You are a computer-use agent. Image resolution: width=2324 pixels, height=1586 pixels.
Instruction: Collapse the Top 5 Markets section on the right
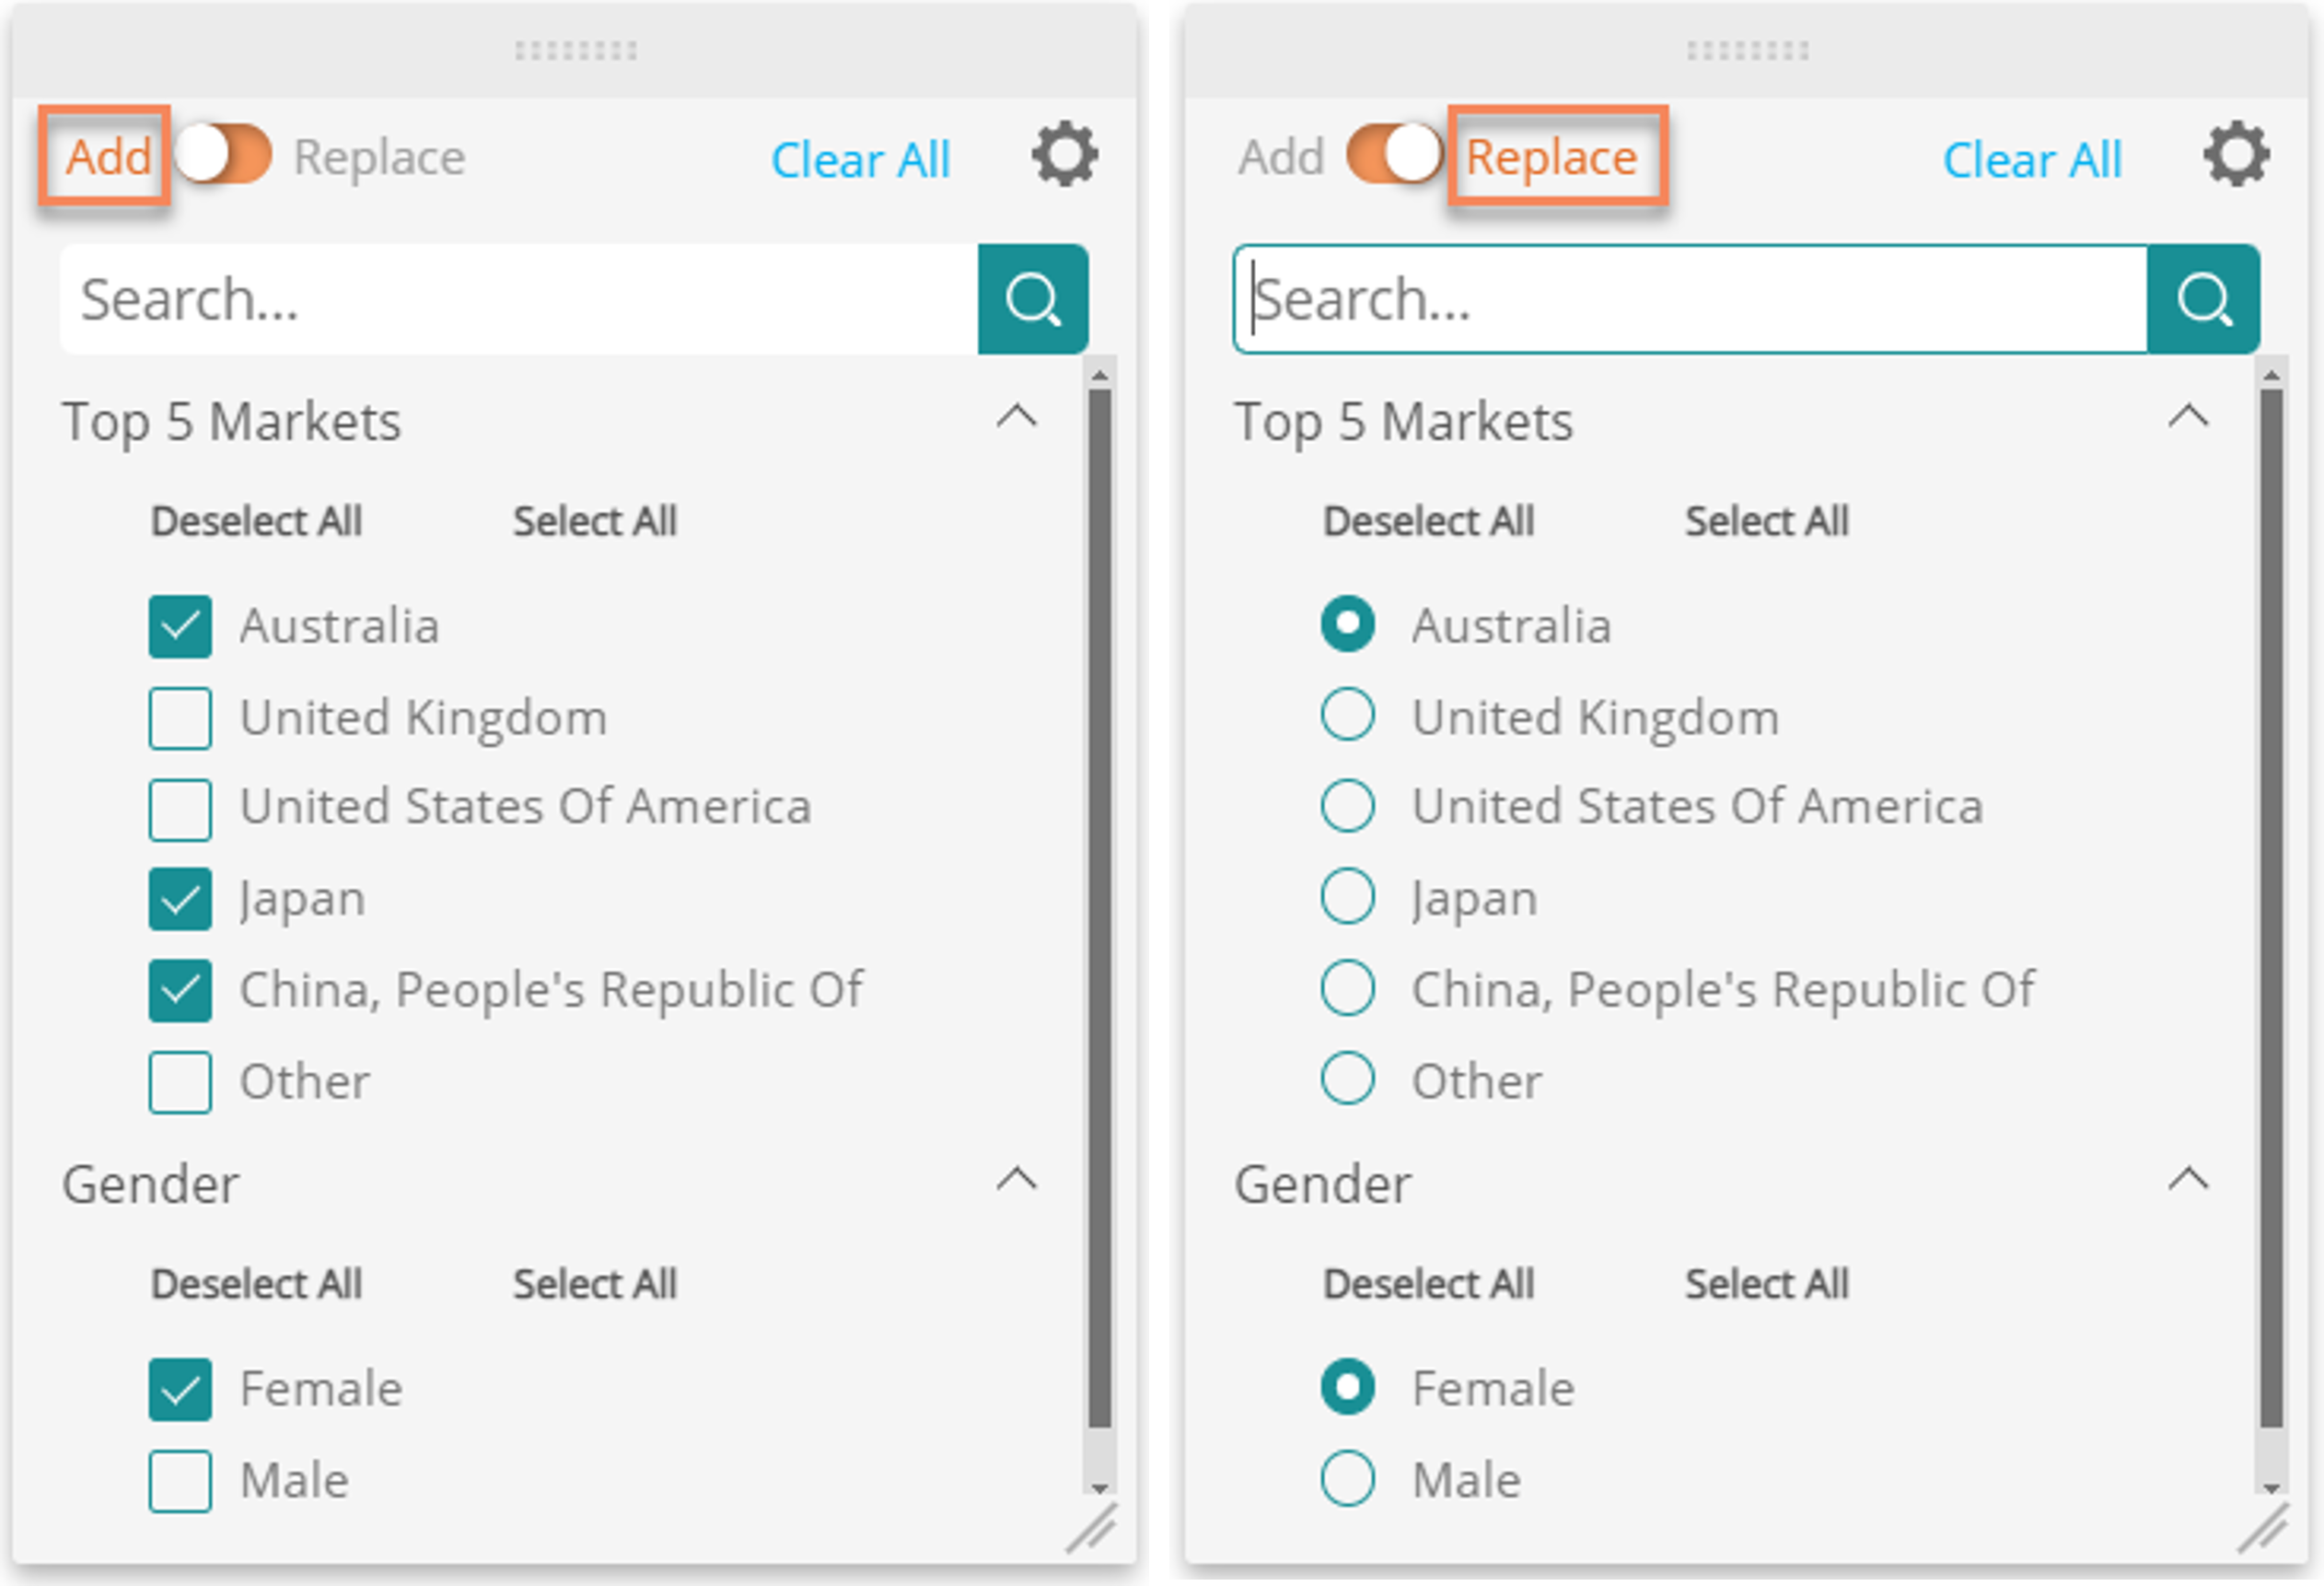click(2188, 418)
